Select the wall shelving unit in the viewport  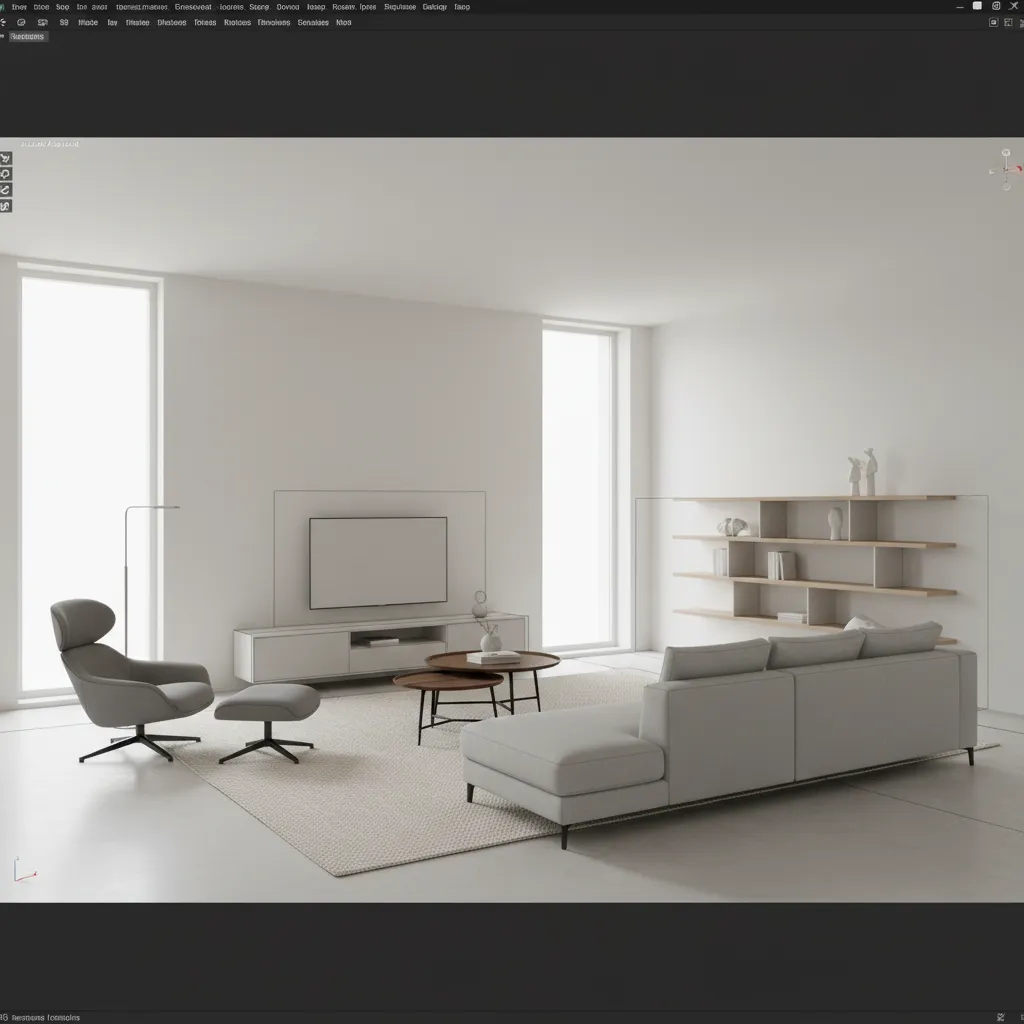(x=814, y=564)
